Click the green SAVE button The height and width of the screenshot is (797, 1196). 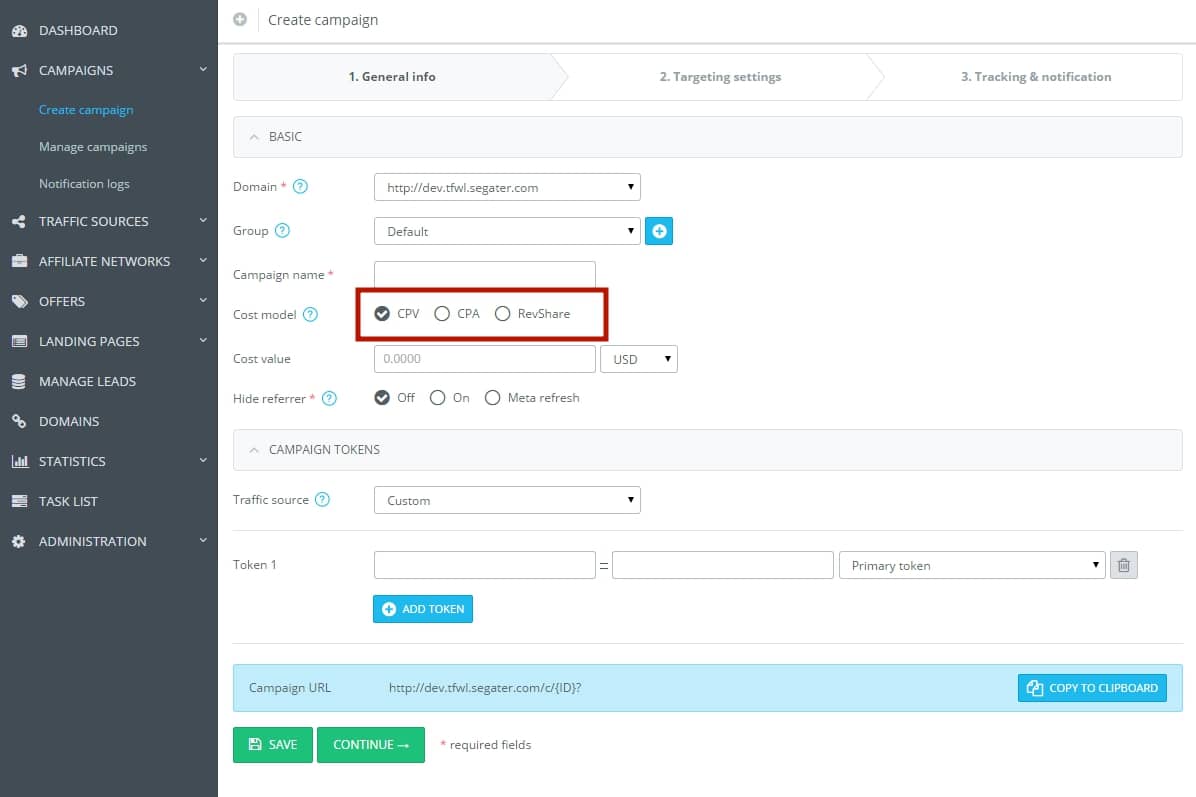(272, 744)
